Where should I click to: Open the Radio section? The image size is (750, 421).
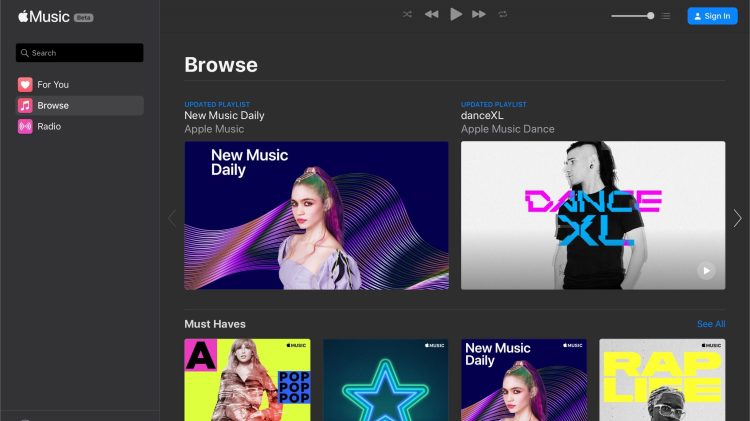tap(79, 126)
